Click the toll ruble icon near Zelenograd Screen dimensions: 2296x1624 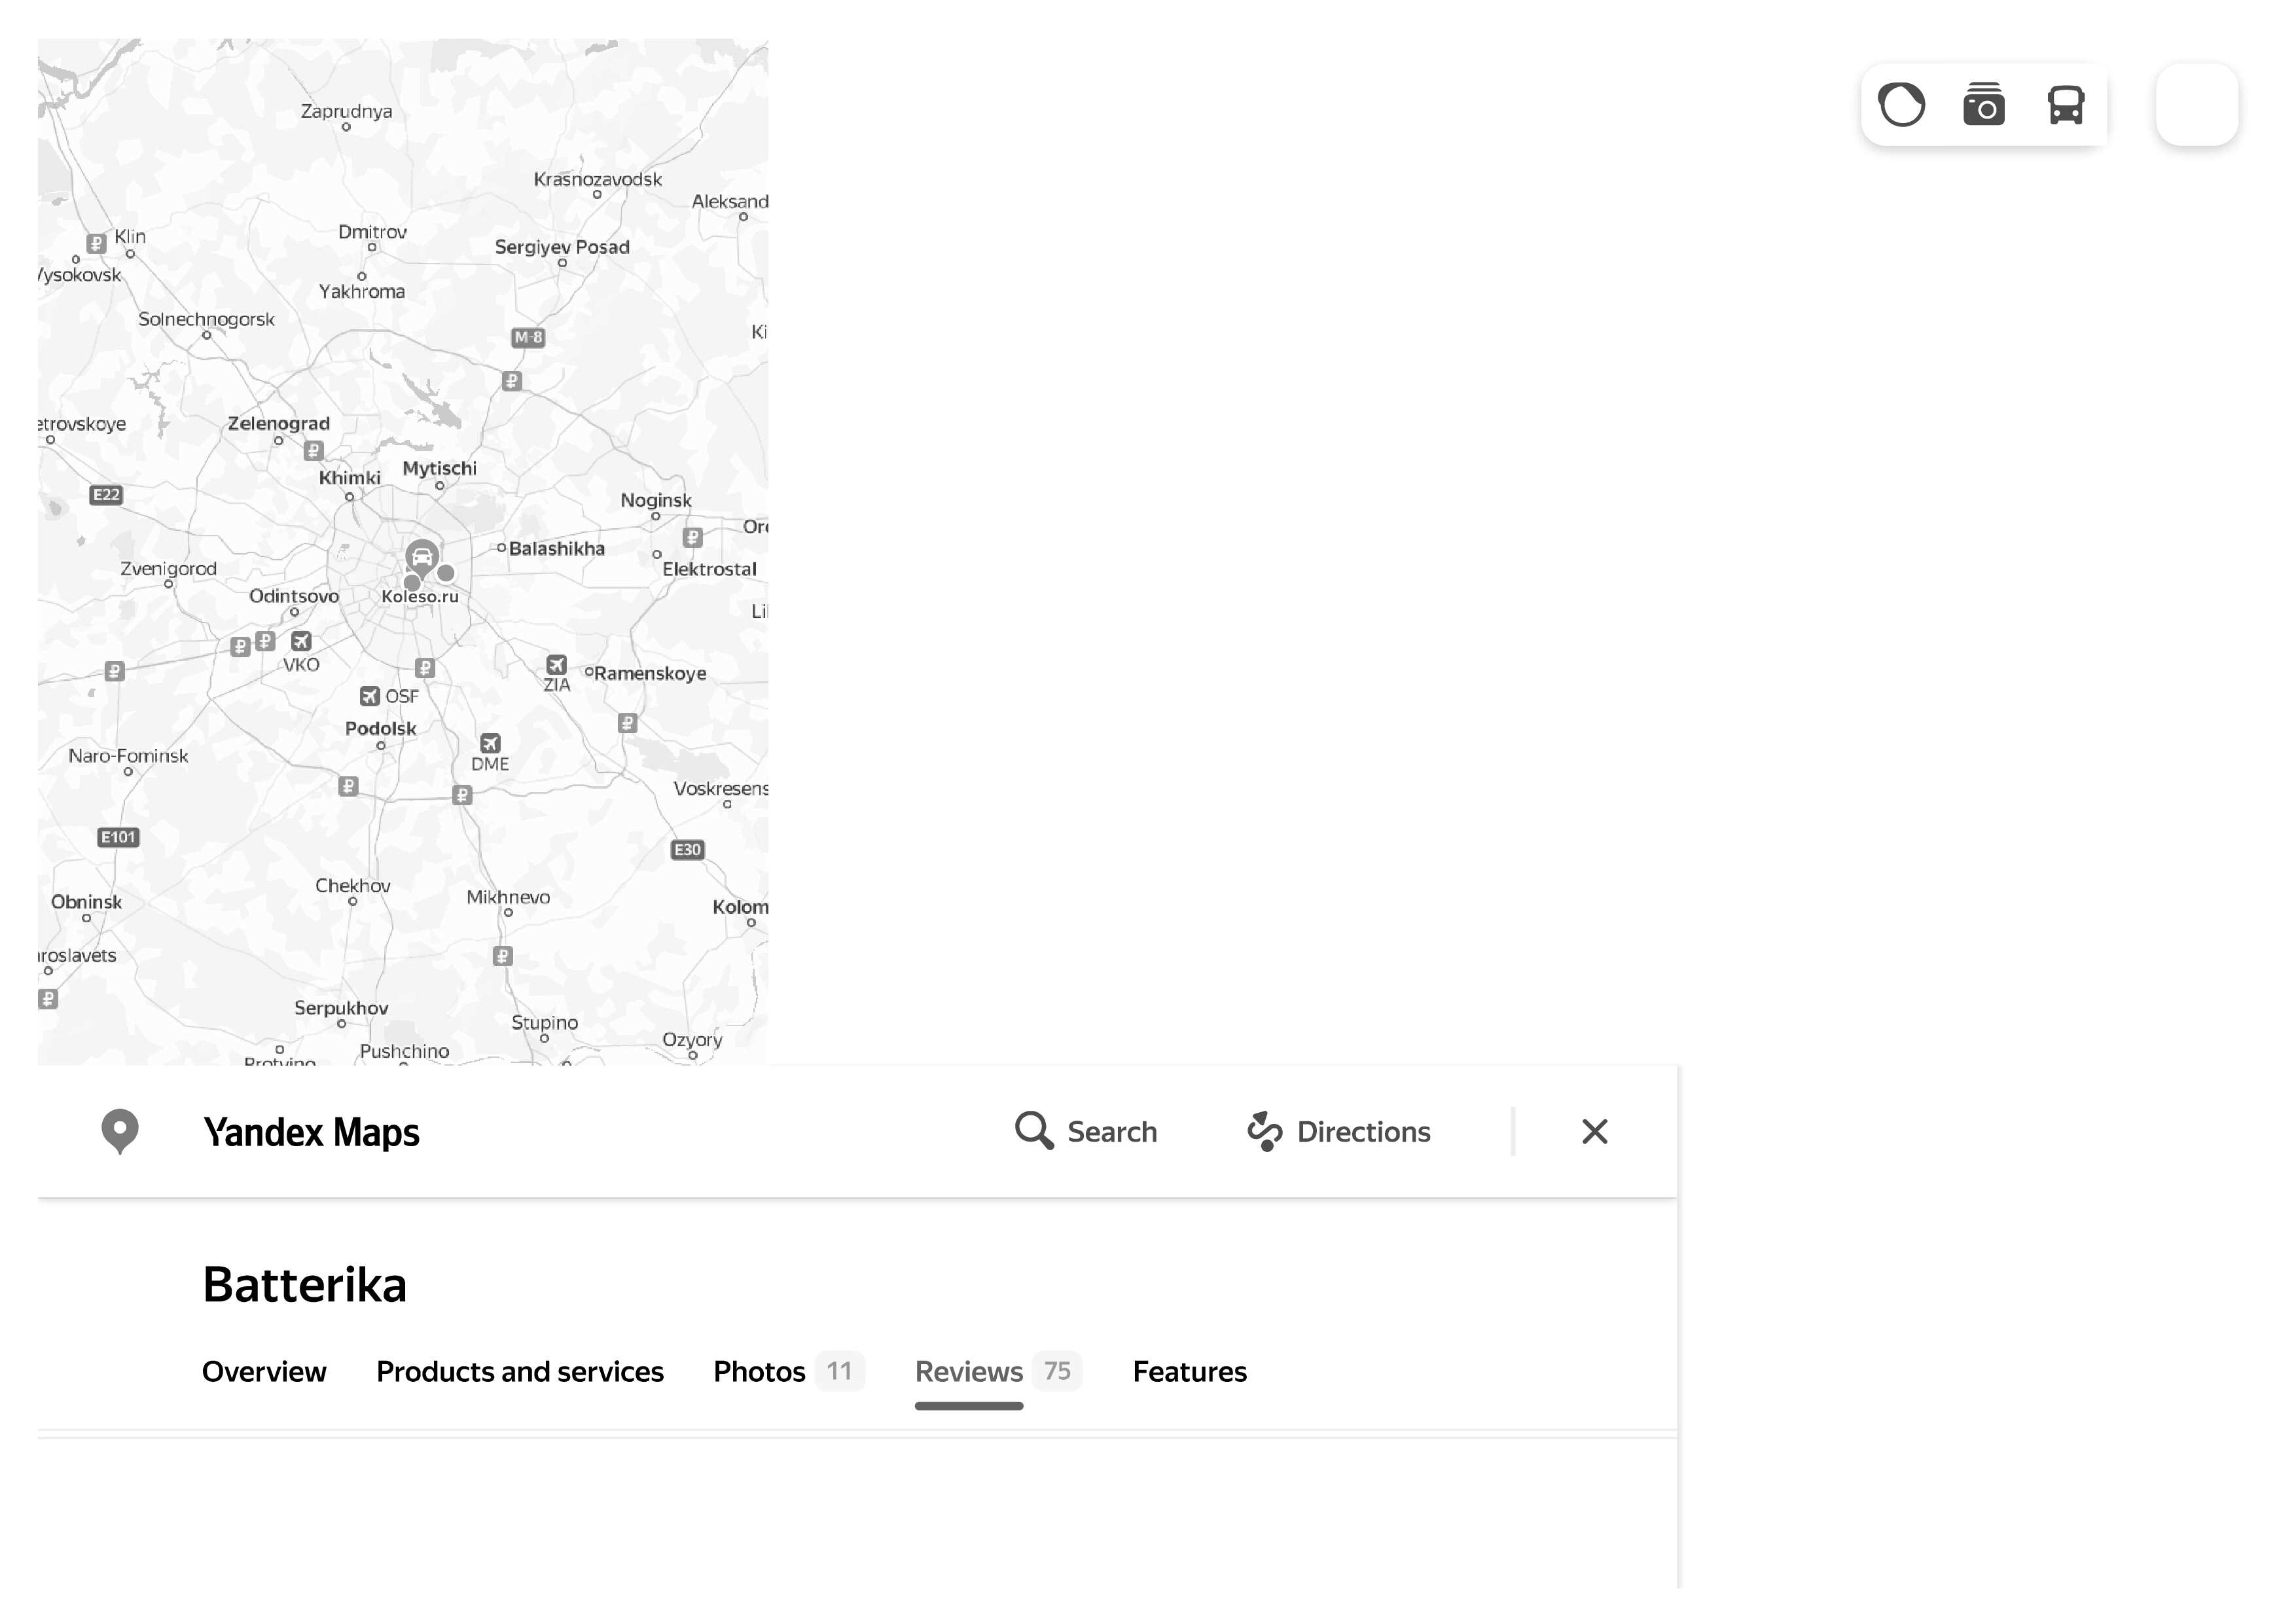point(313,451)
